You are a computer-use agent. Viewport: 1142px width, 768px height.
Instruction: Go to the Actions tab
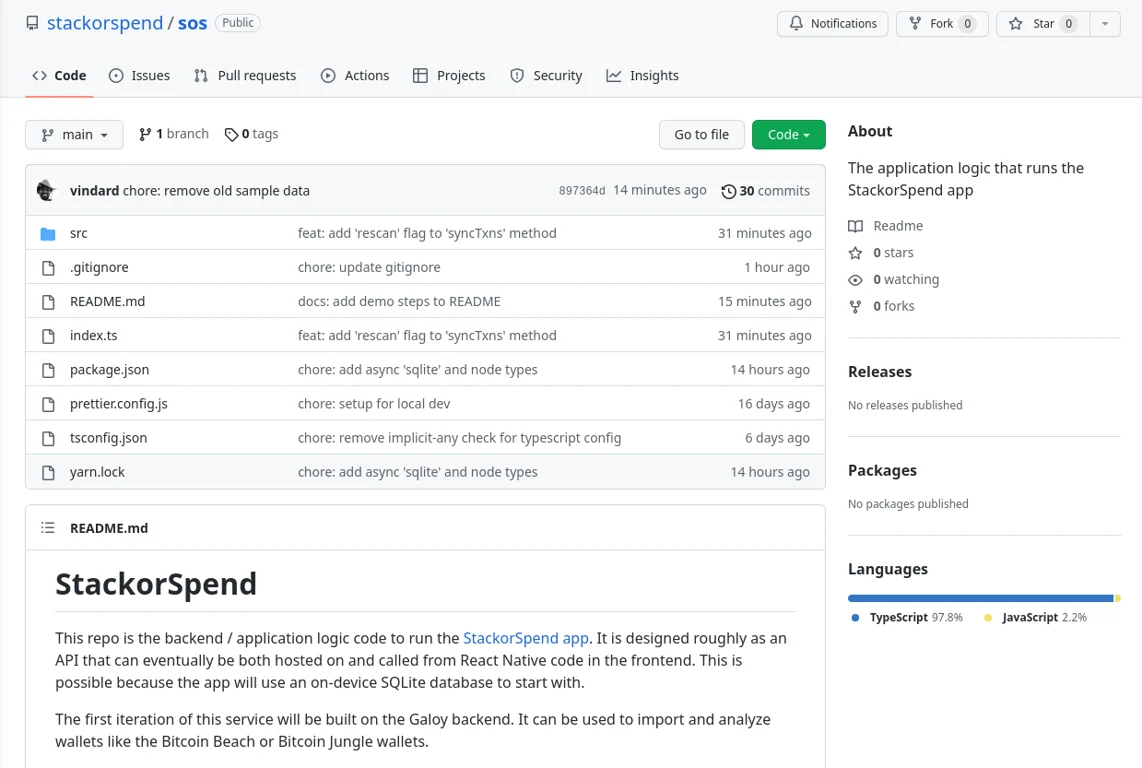pyautogui.click(x=355, y=76)
